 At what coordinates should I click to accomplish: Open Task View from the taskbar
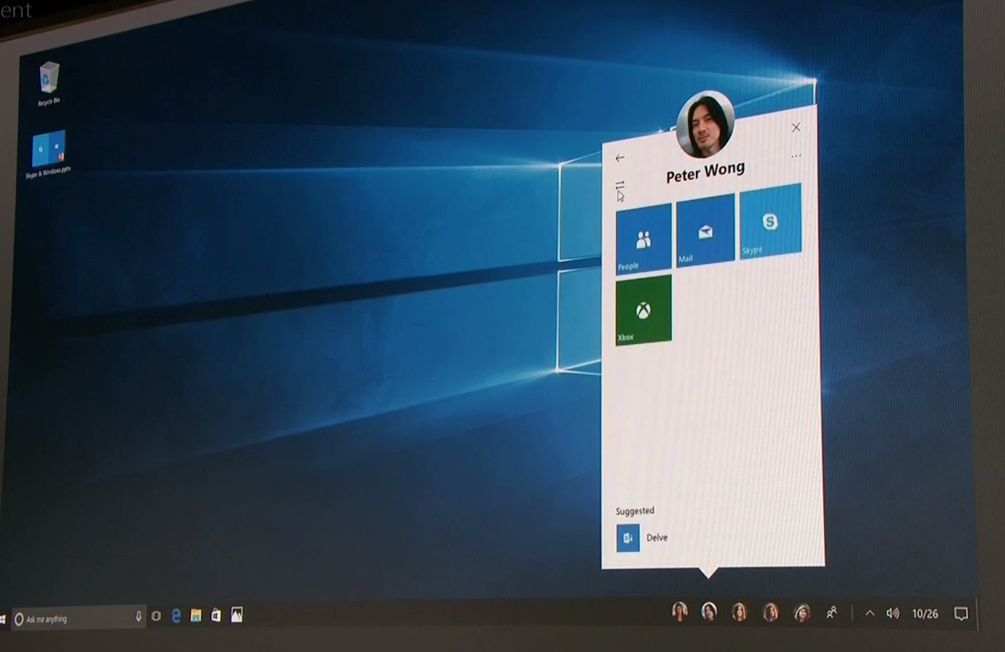point(156,616)
